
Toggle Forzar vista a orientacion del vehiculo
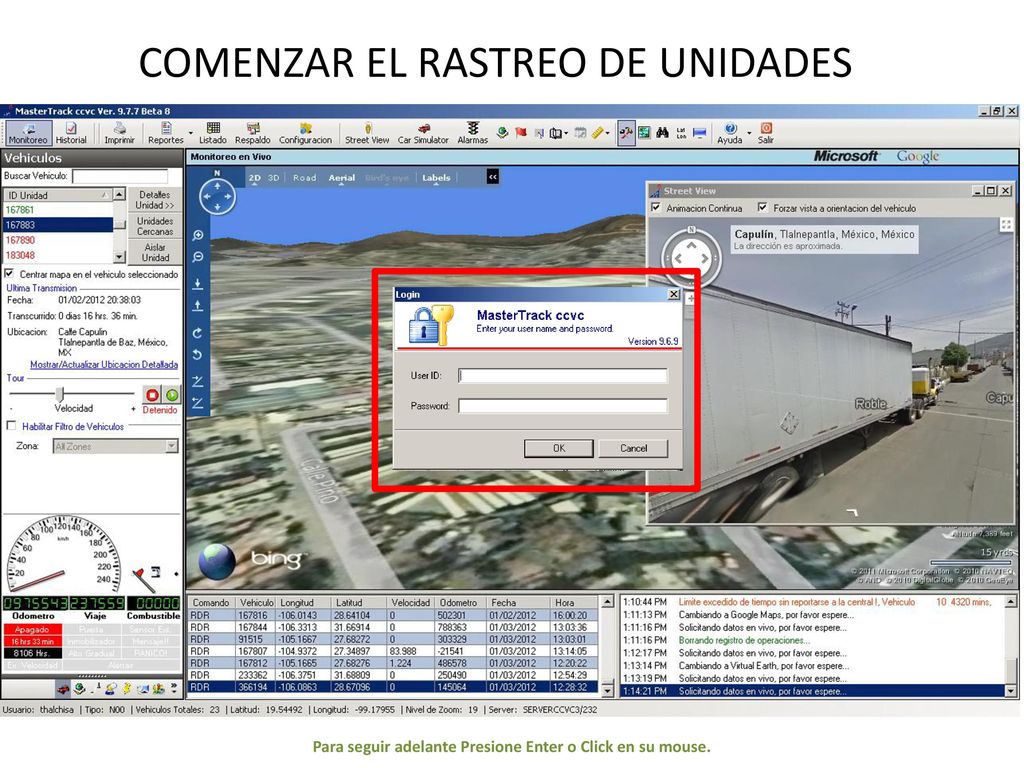[x=762, y=208]
